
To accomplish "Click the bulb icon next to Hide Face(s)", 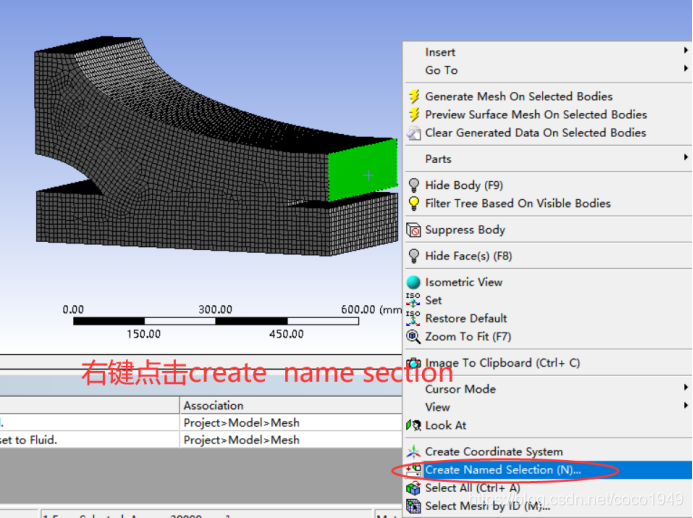I will [414, 256].
